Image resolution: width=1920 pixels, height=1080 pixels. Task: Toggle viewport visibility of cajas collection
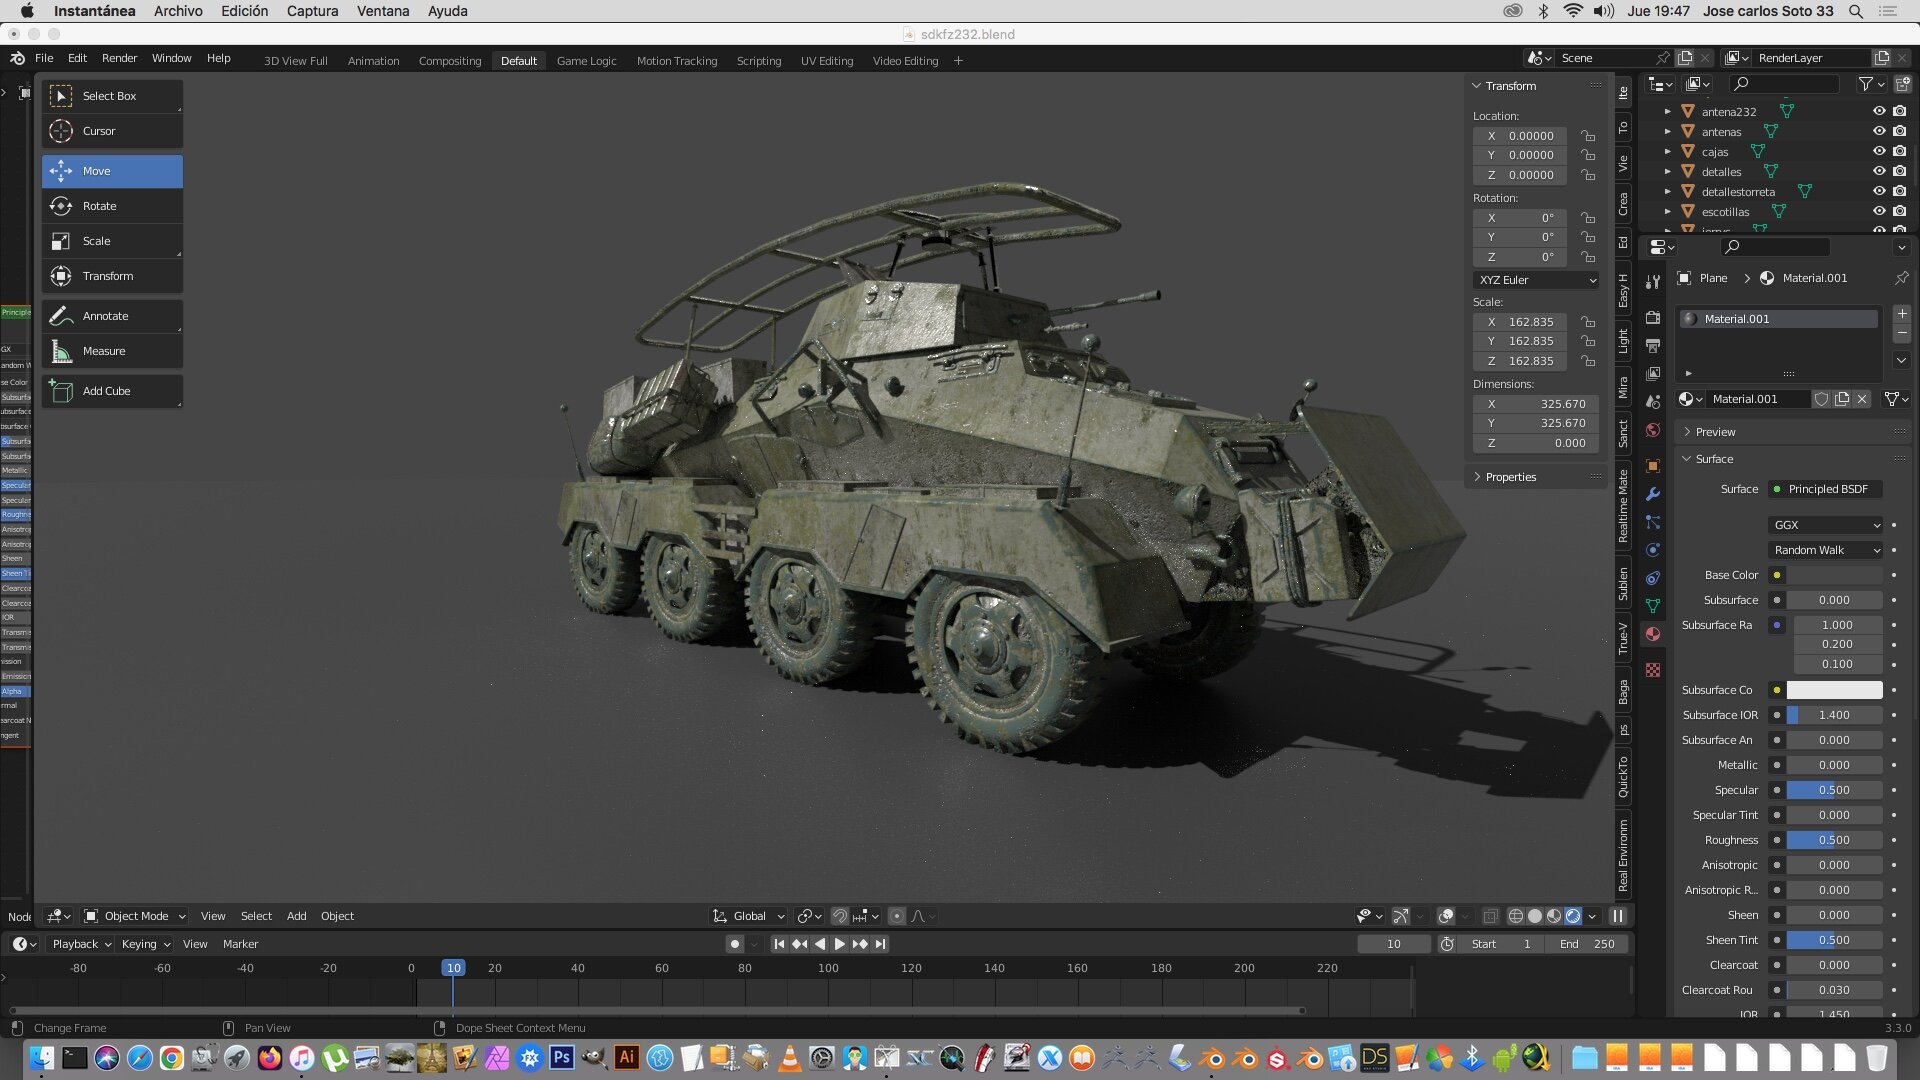pos(1879,152)
